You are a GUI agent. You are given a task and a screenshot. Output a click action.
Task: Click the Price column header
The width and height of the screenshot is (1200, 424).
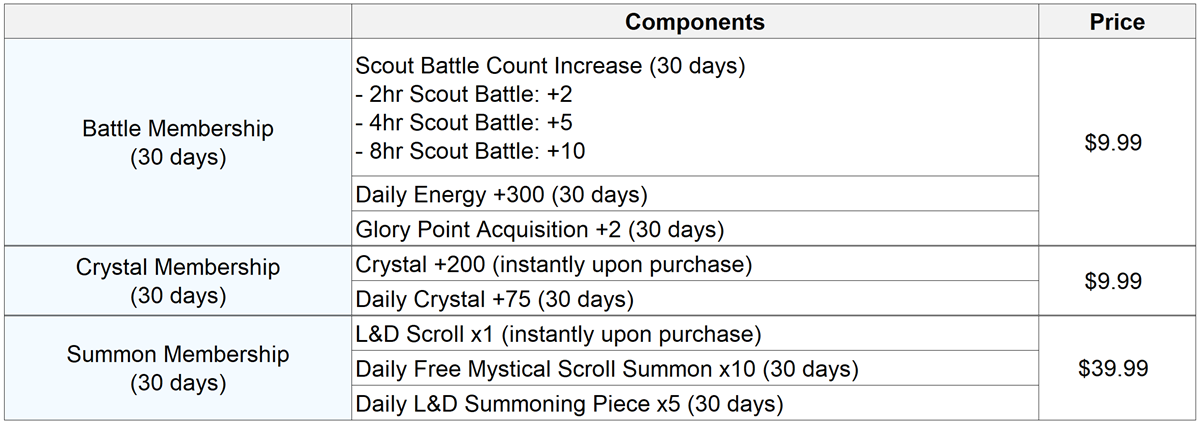pos(1116,22)
